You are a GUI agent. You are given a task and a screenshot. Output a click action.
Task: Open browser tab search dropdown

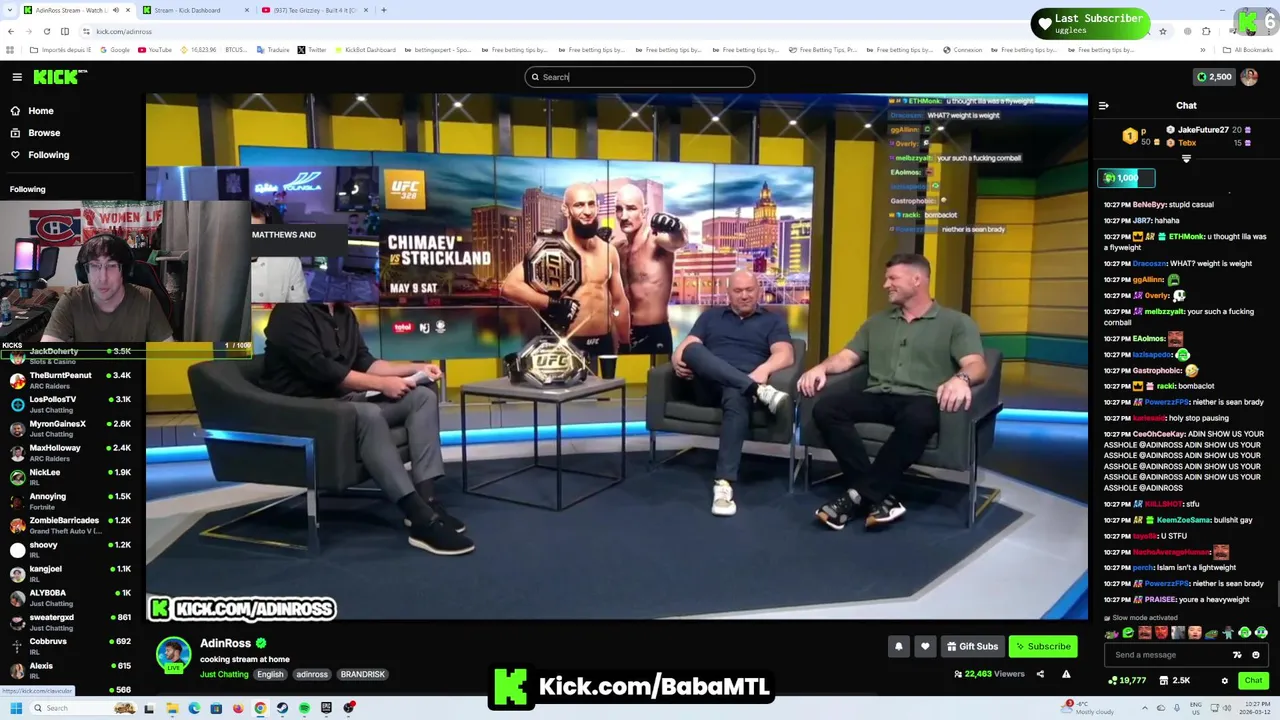coord(10,10)
